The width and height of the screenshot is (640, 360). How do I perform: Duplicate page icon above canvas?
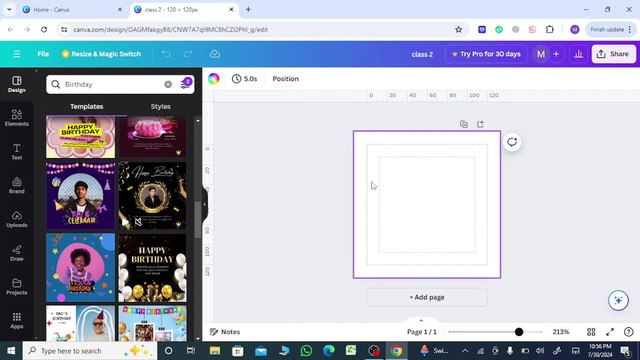464,124
